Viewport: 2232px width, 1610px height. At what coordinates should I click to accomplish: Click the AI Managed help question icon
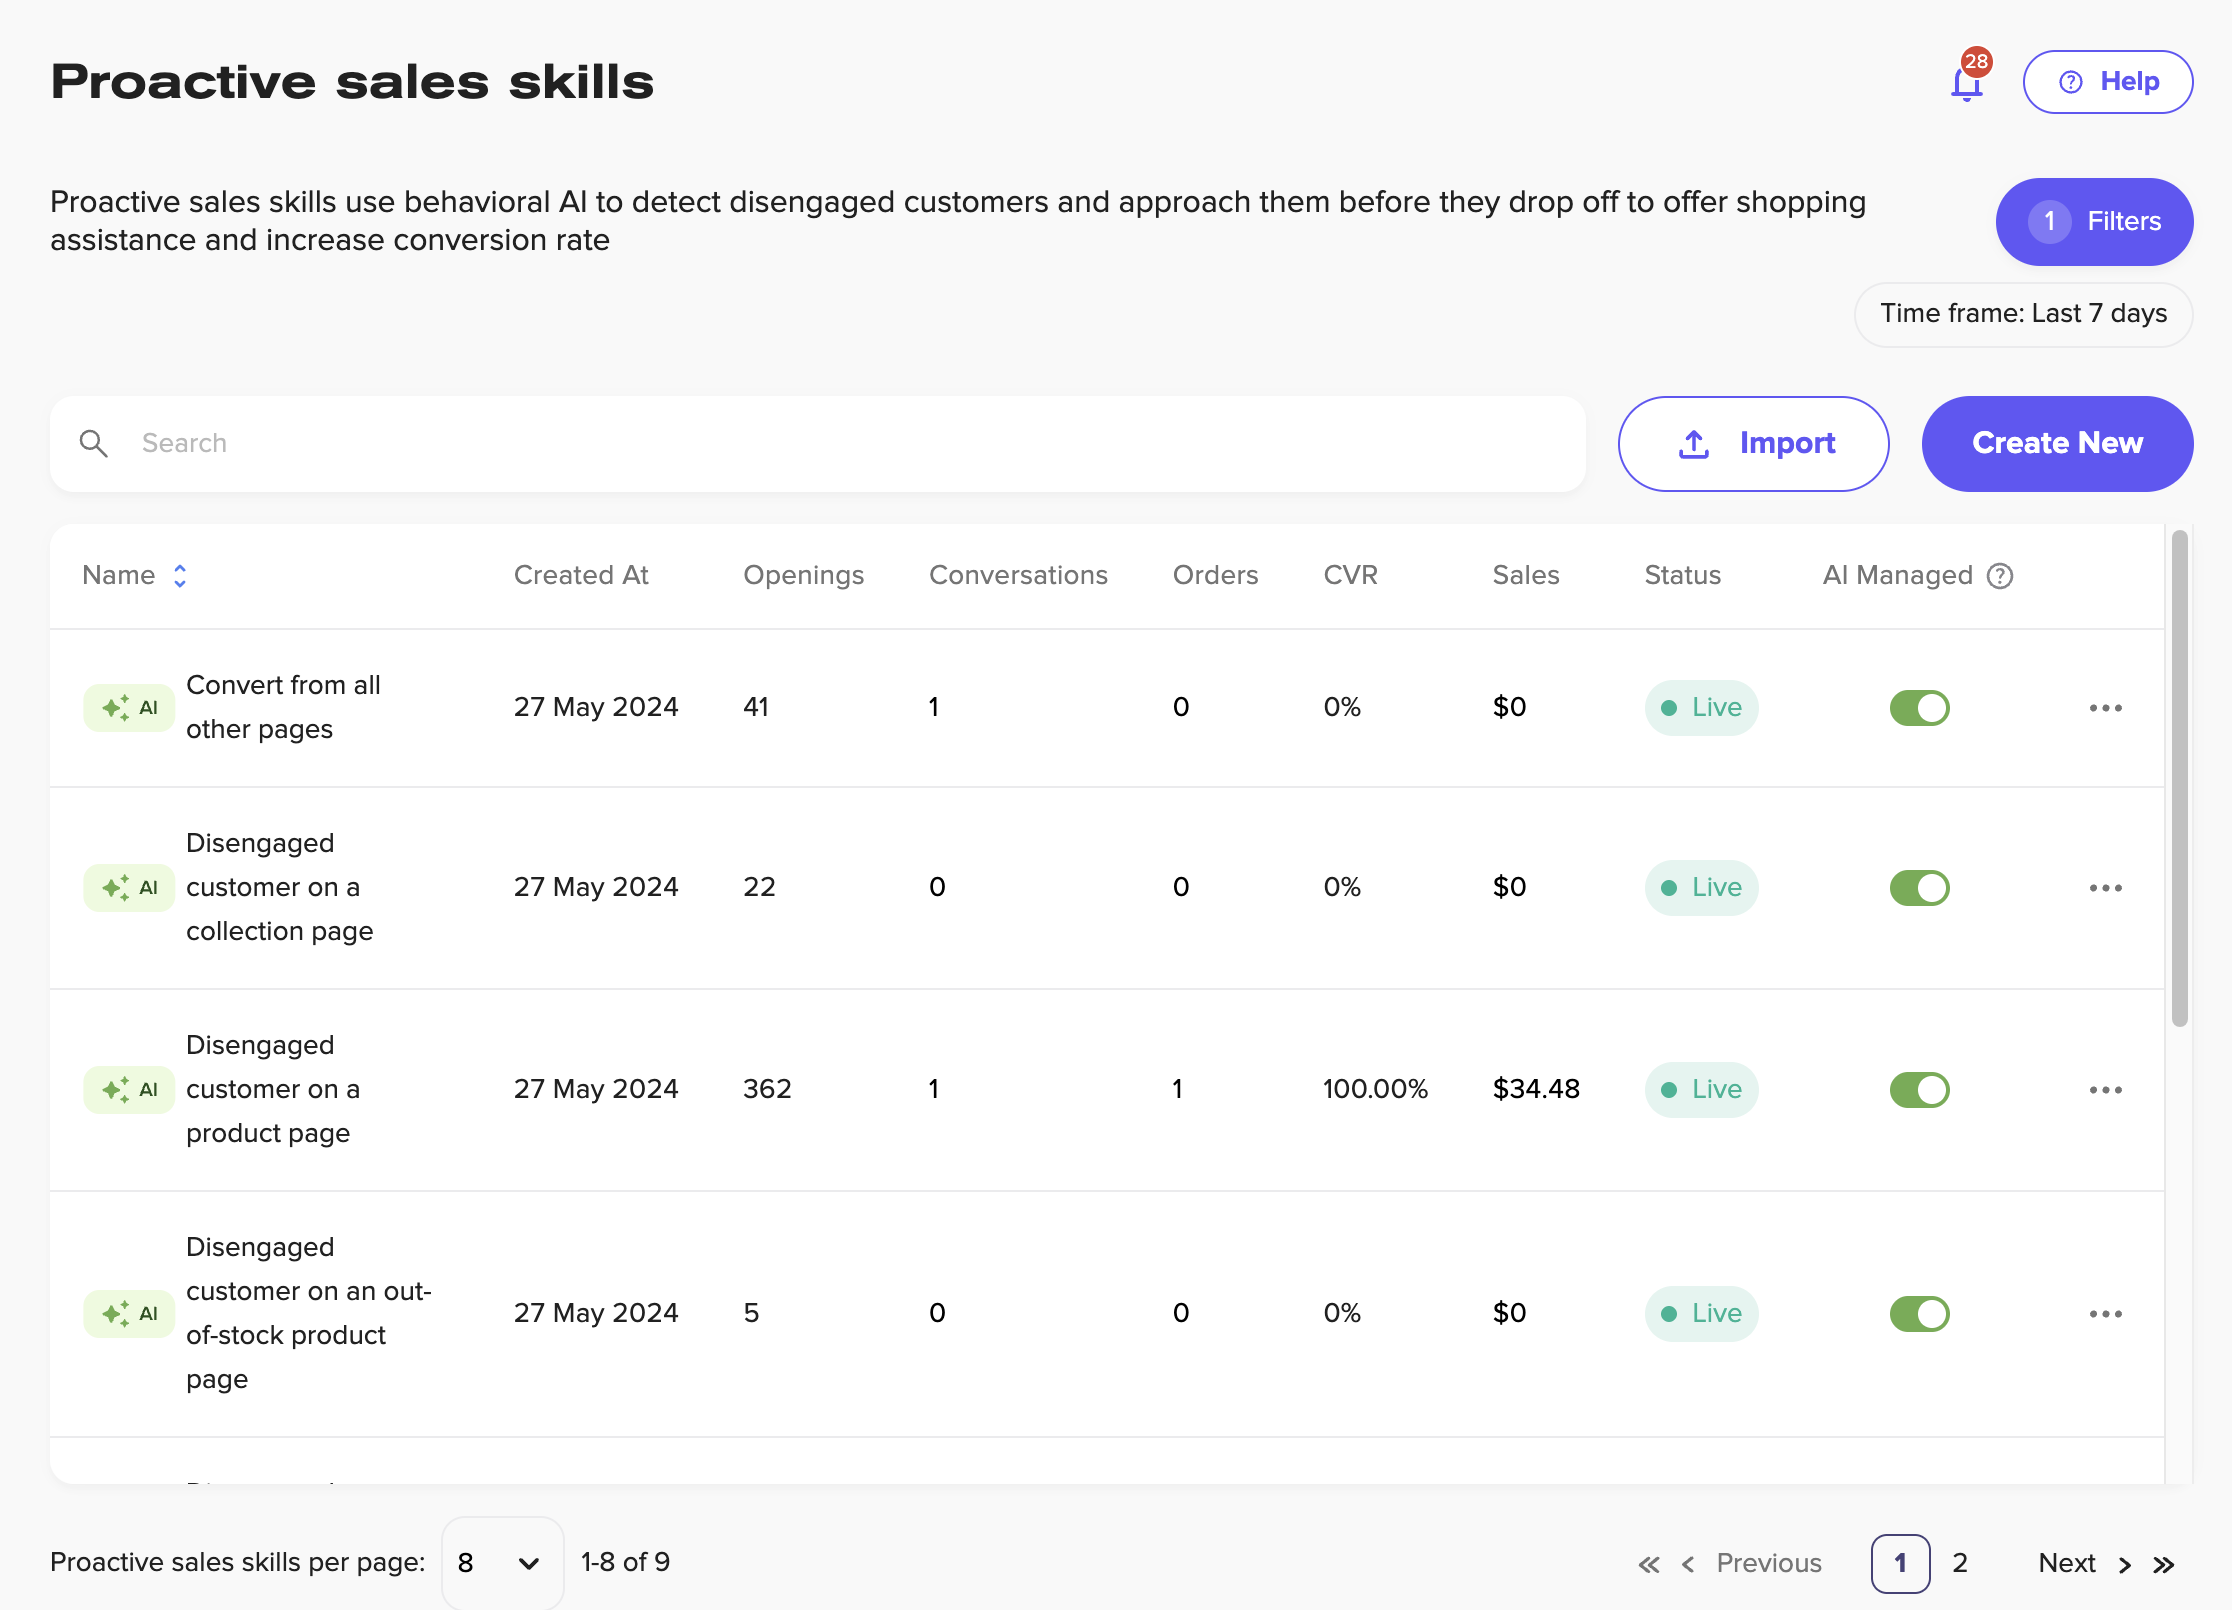click(1999, 576)
